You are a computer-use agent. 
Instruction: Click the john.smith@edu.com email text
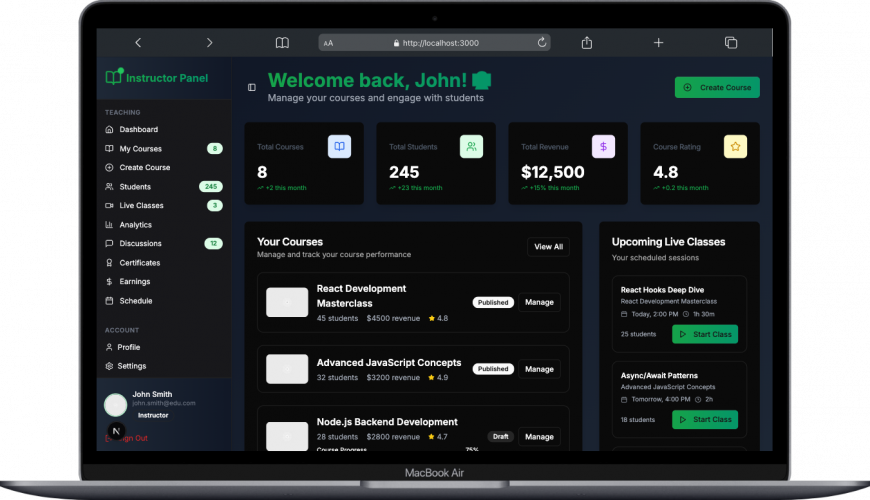(x=164, y=403)
